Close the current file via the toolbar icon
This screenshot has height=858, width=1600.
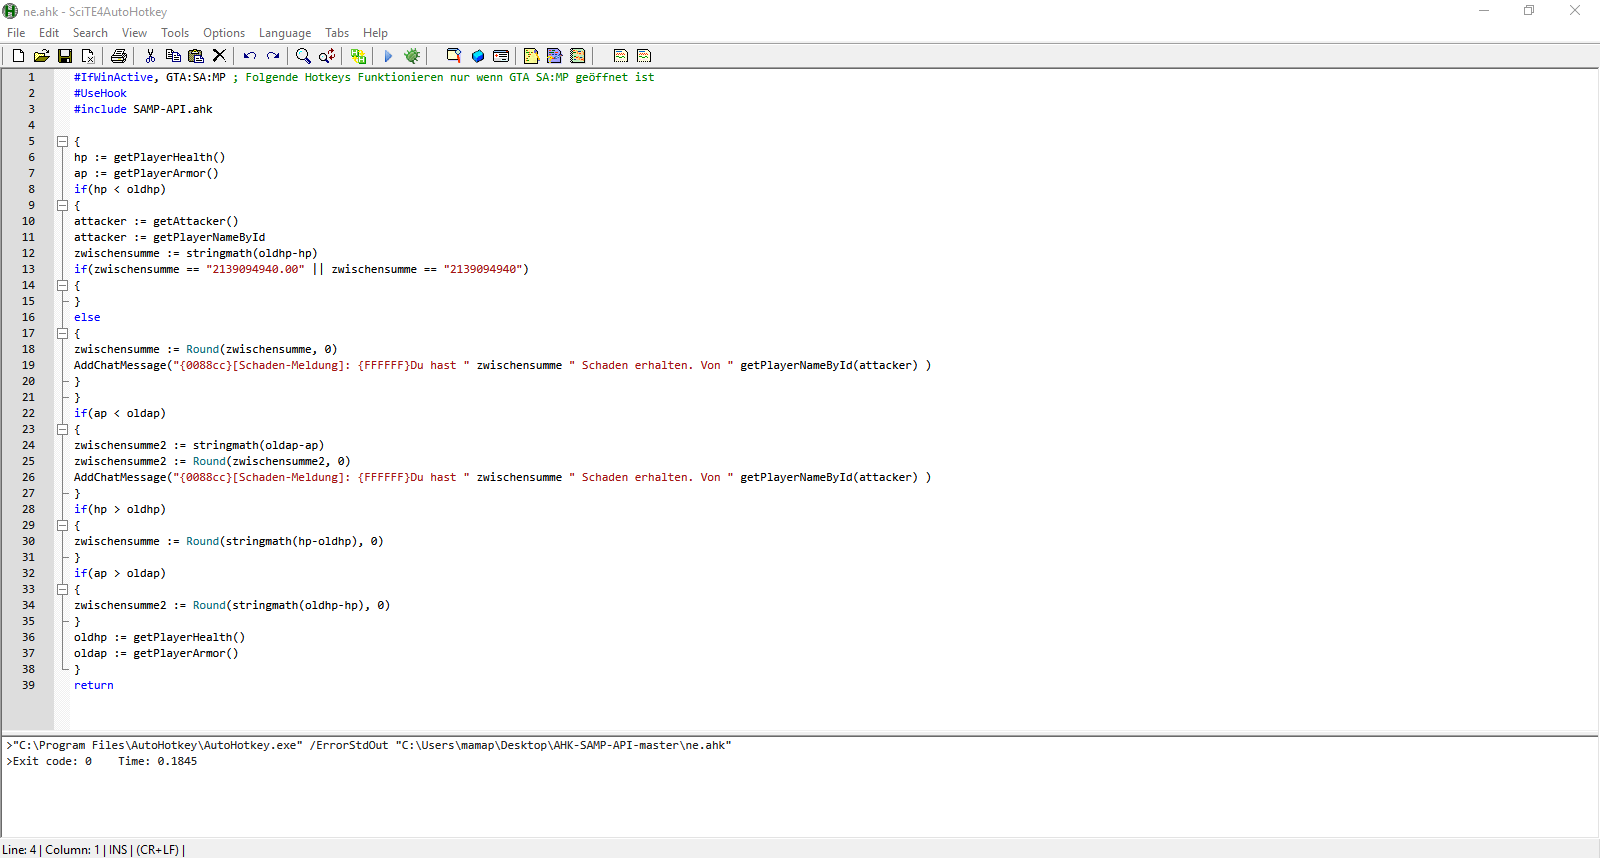(88, 56)
